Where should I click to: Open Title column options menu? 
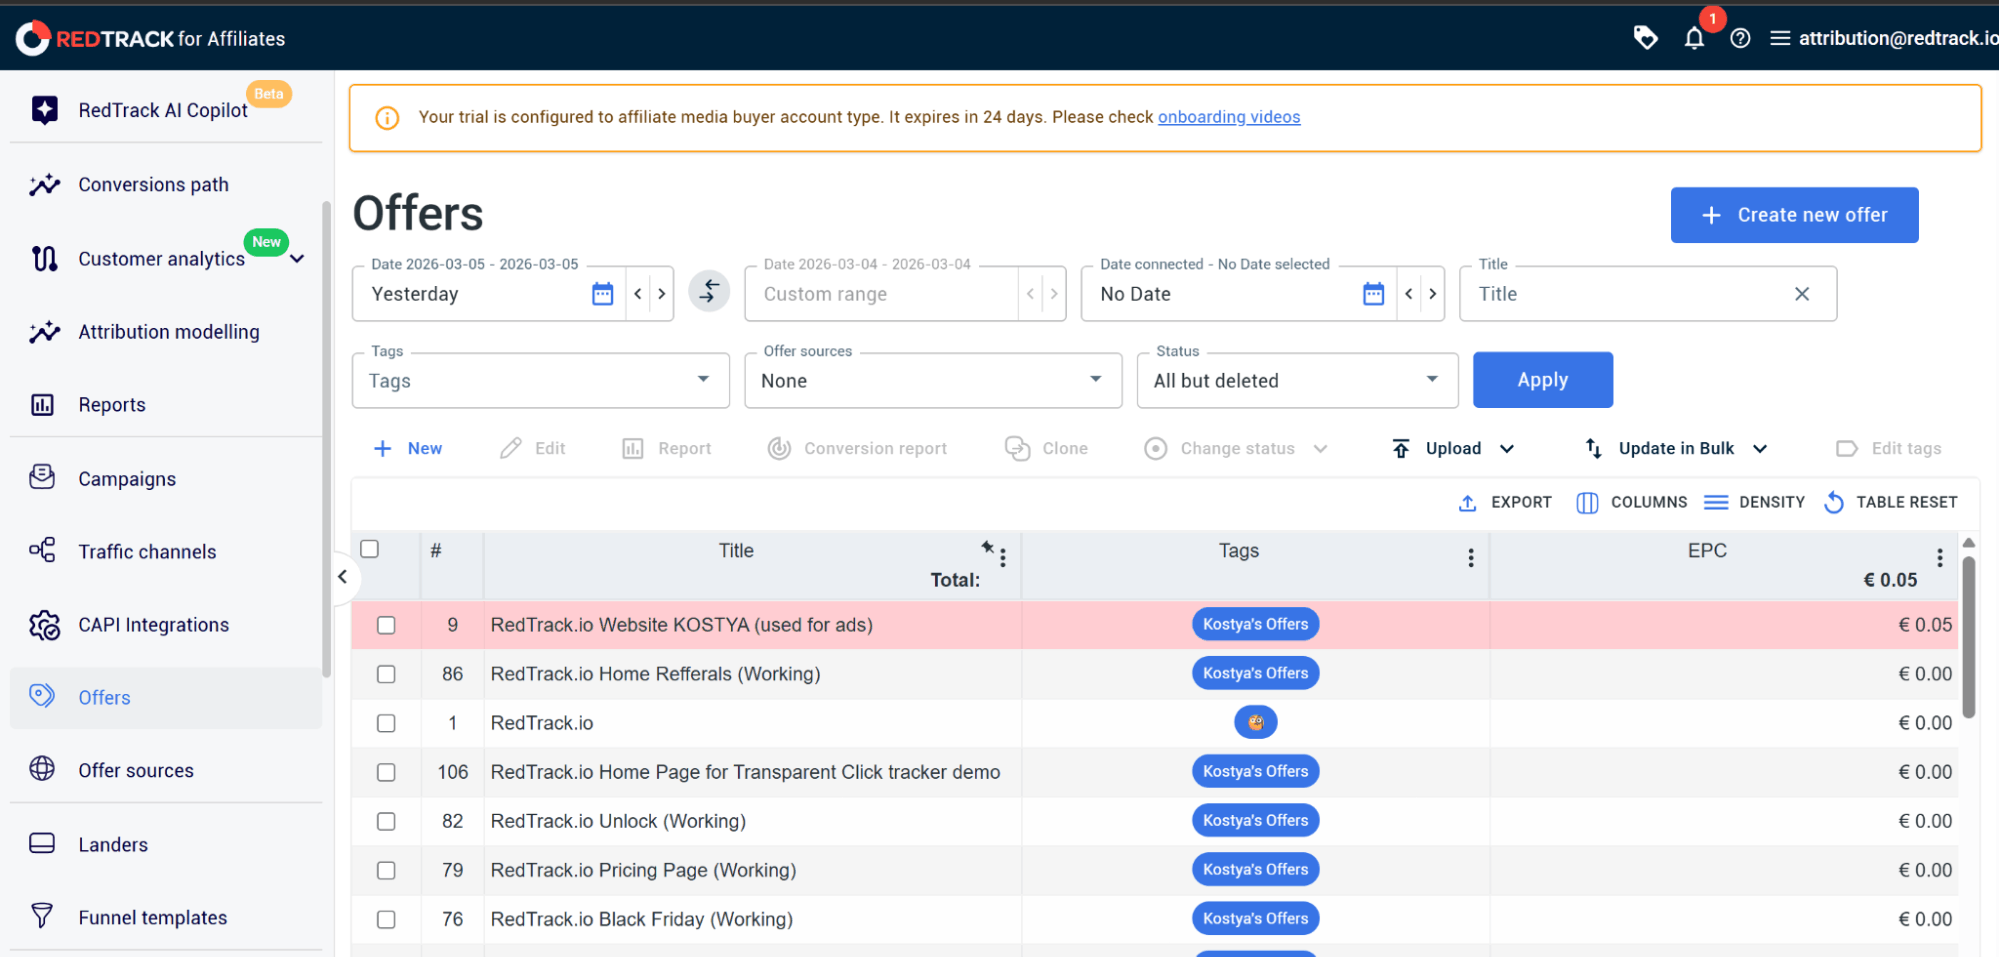(1003, 558)
